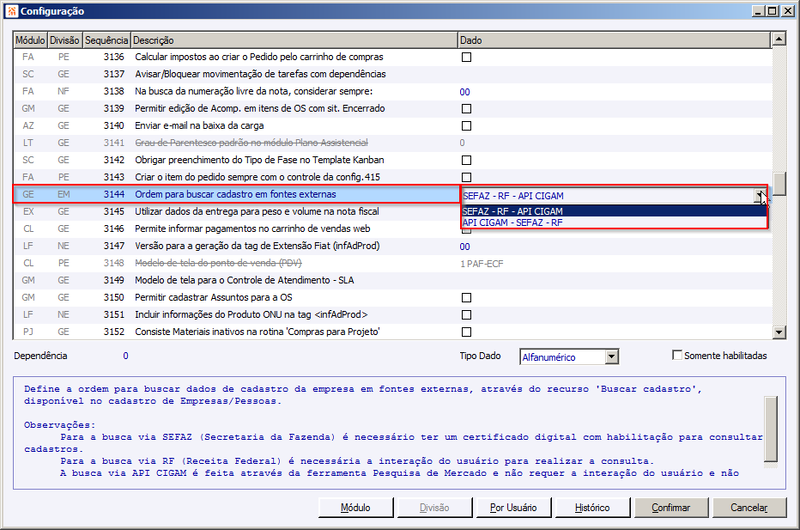Click the description text scrollbar thumb

[771, 429]
